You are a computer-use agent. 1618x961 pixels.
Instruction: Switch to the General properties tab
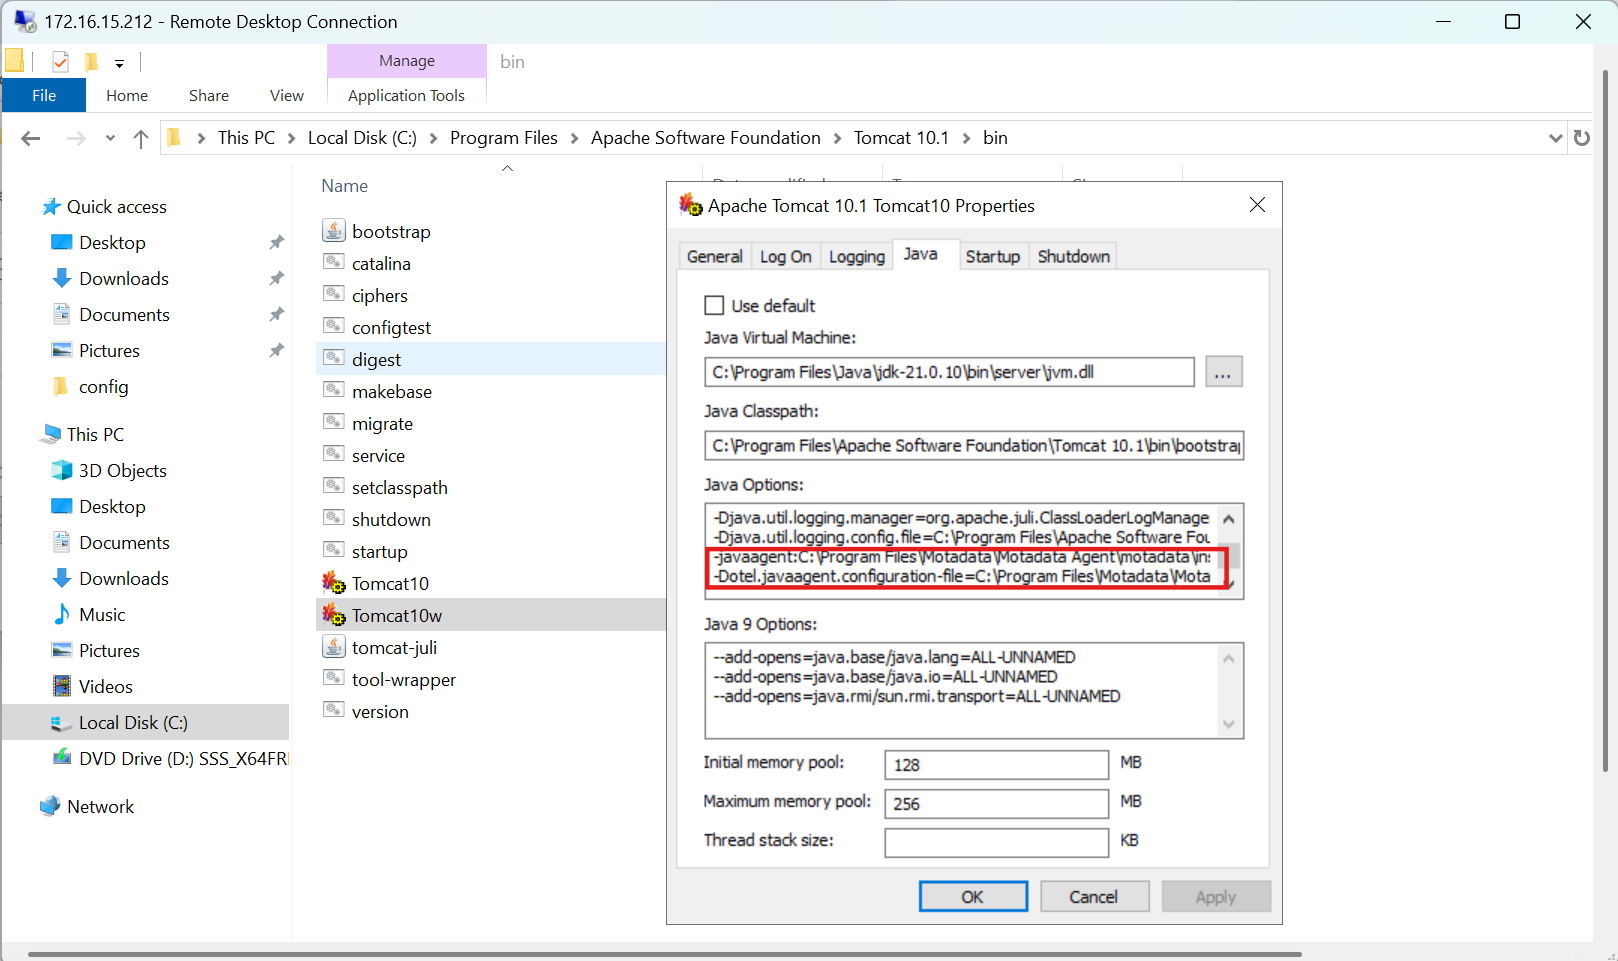coord(715,256)
